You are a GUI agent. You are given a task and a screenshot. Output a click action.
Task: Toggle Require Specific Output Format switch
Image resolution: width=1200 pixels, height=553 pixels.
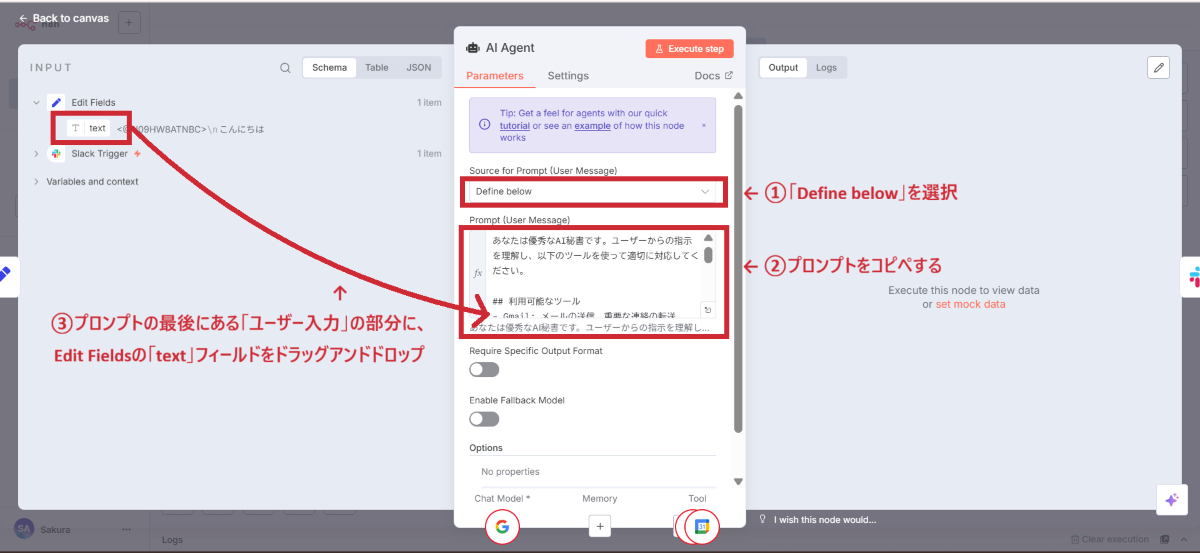pos(484,370)
